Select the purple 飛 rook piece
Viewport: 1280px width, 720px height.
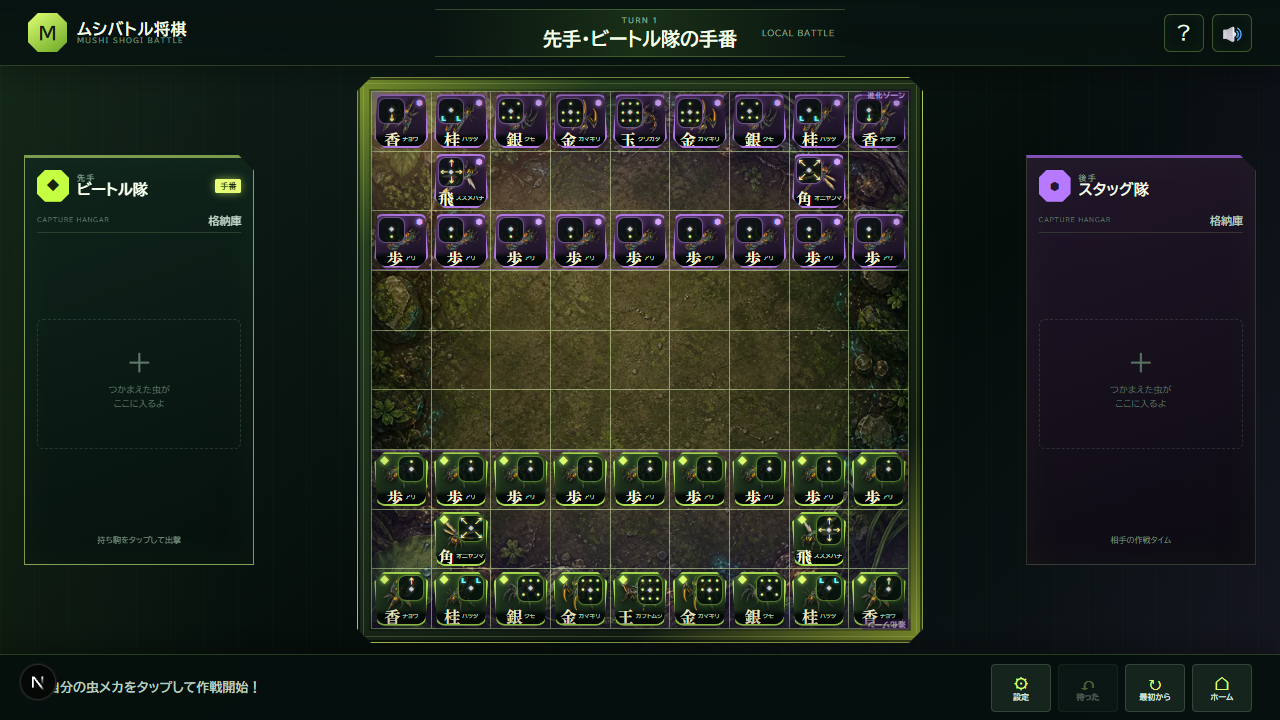tap(461, 181)
